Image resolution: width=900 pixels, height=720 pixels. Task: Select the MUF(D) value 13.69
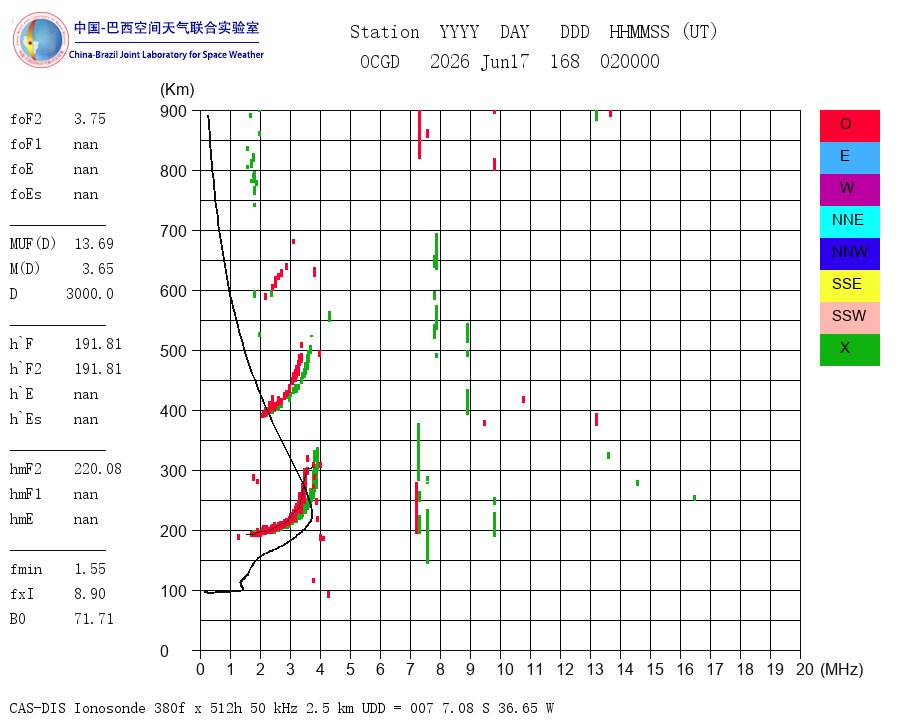94,244
